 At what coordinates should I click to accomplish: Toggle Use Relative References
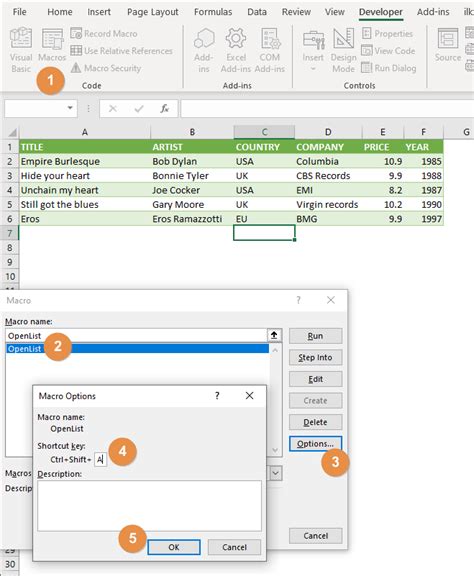coord(122,51)
